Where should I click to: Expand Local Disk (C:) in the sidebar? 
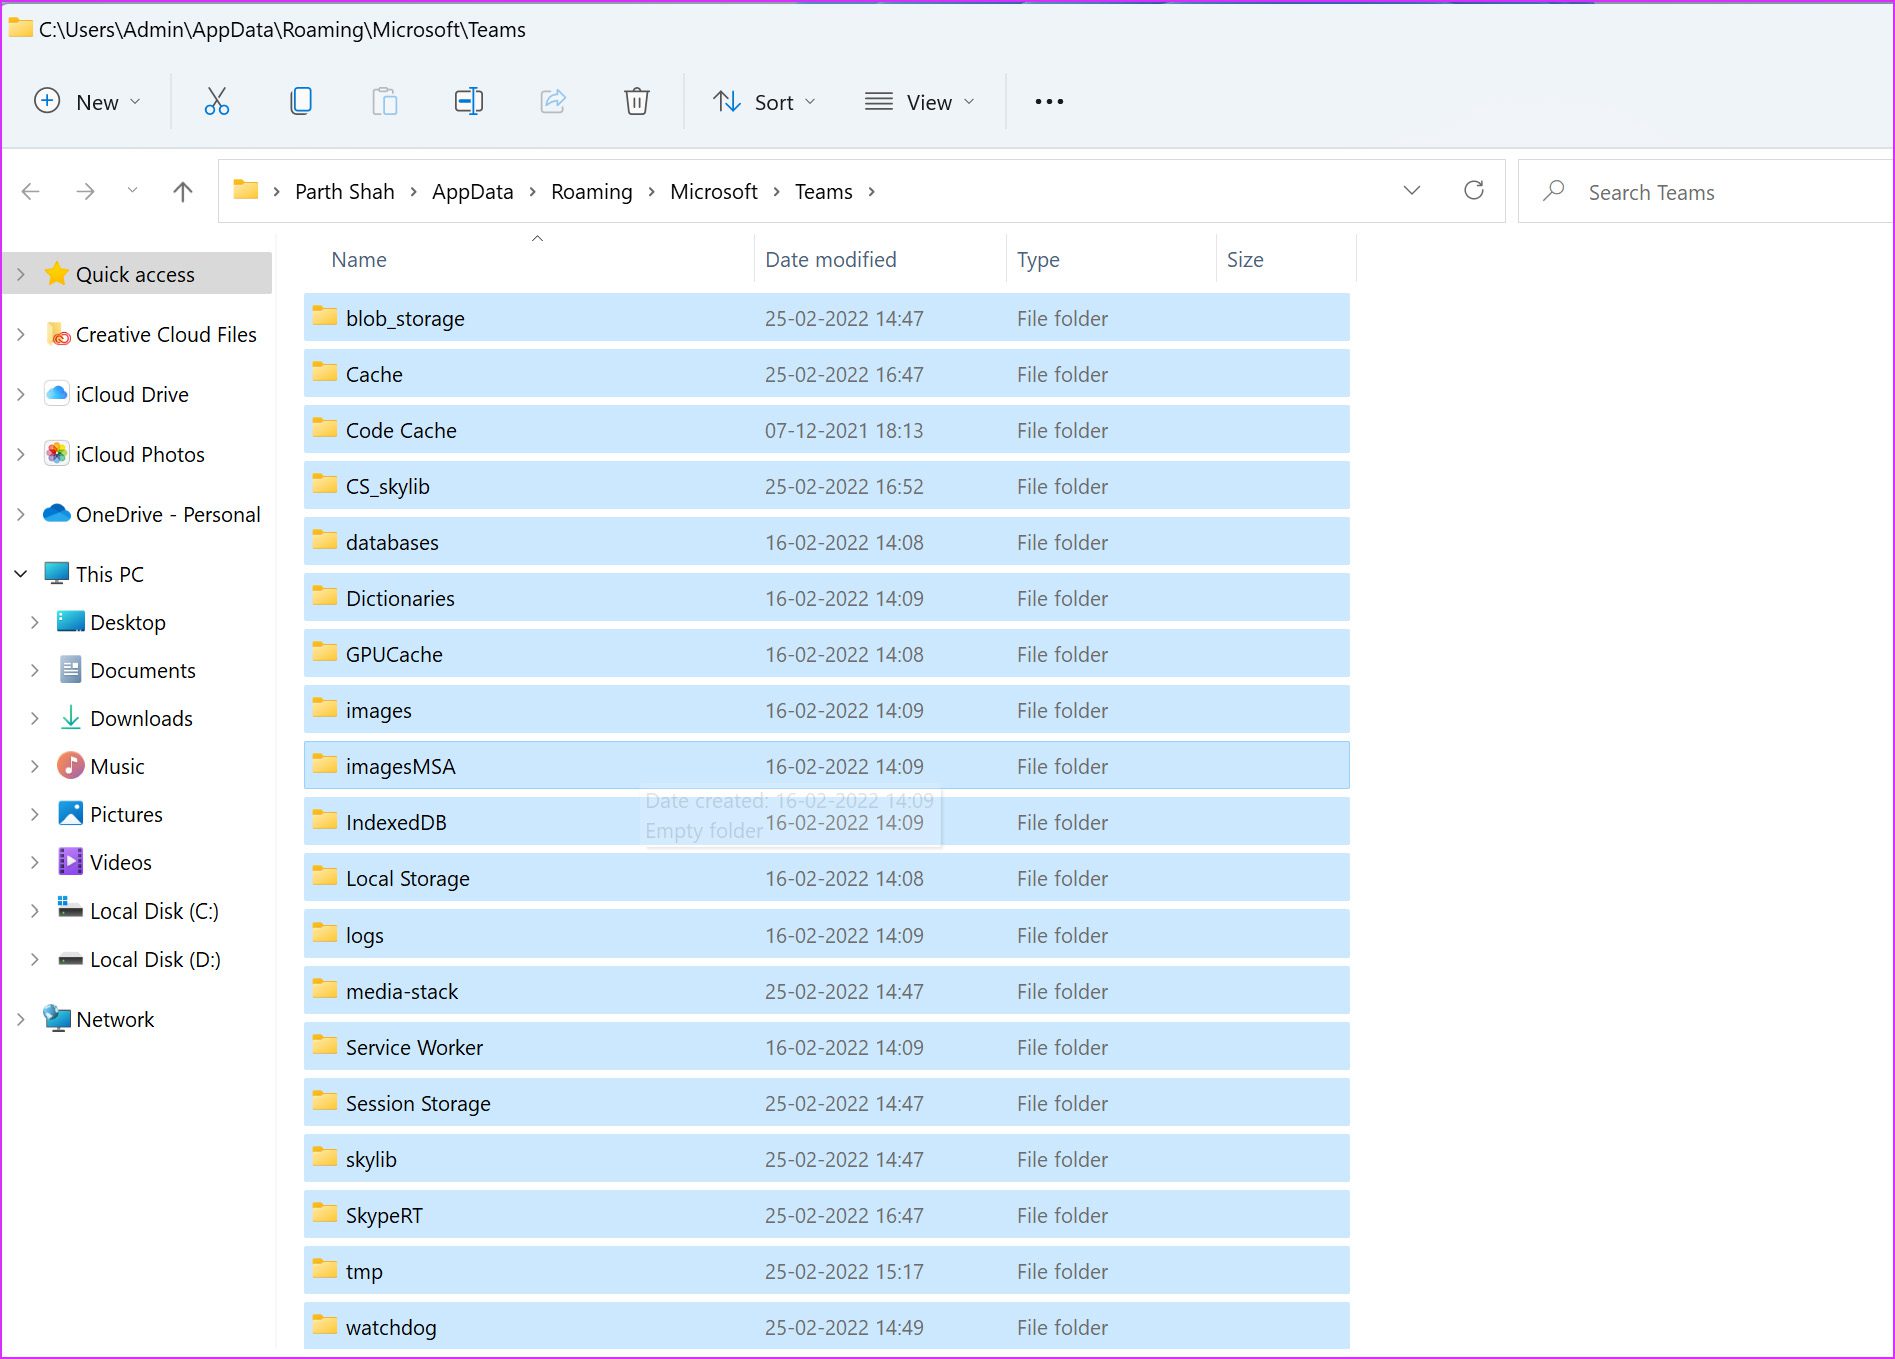pyautogui.click(x=33, y=911)
